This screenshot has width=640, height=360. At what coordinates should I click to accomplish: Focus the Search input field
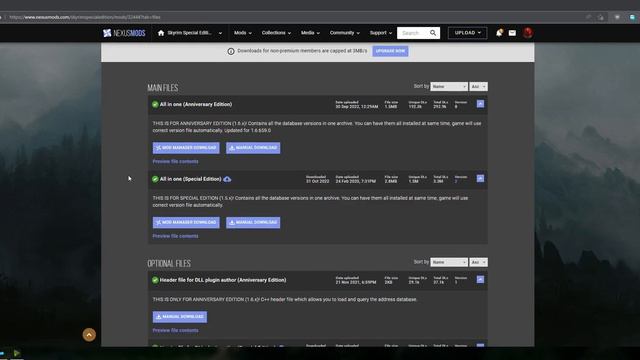click(412, 33)
